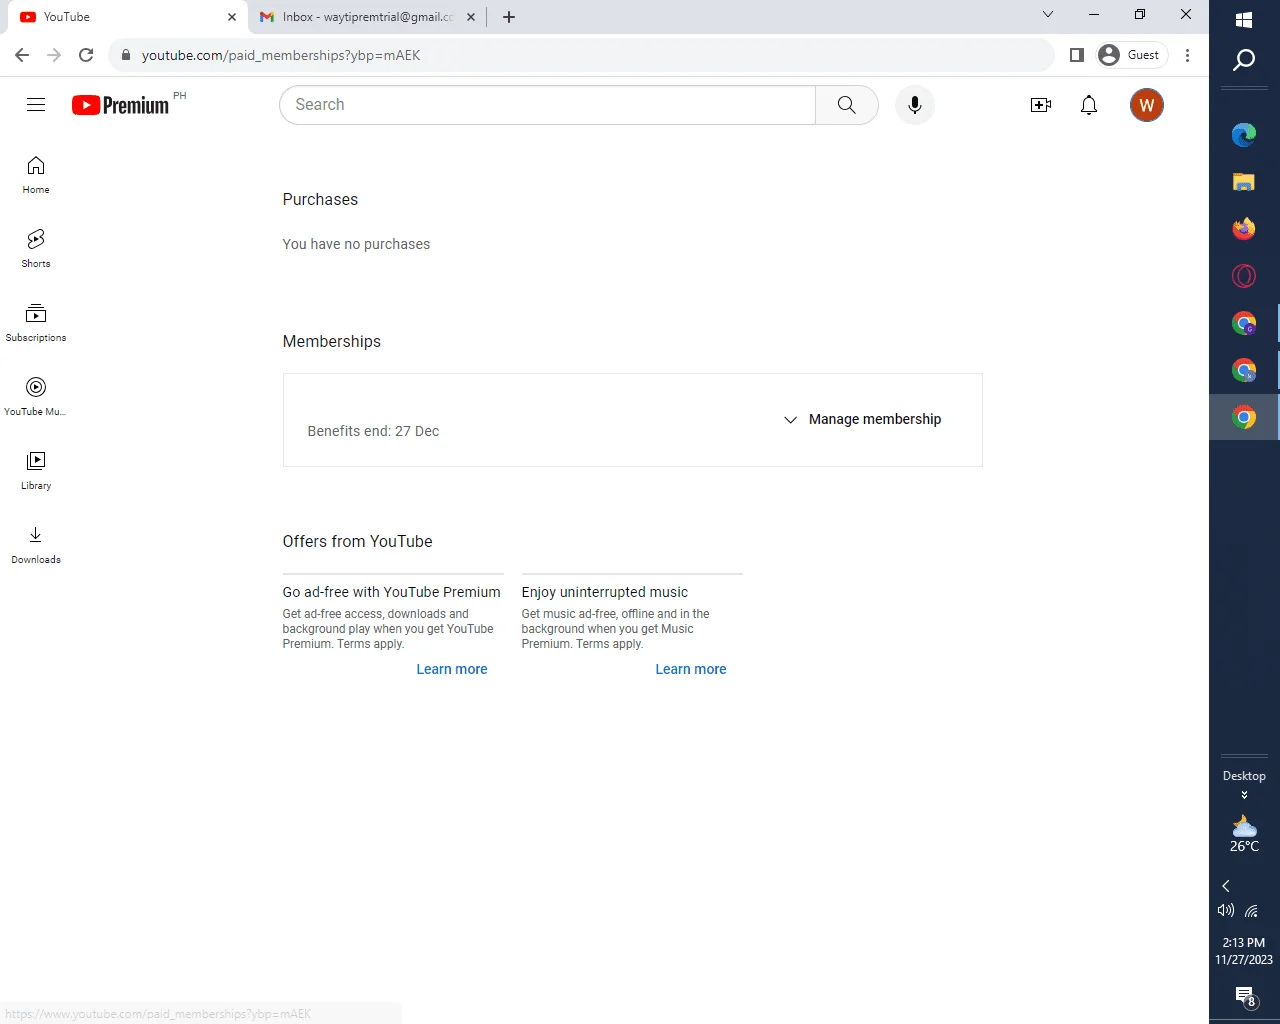This screenshot has height=1024, width=1280.
Task: Open File Explorer from taskbar
Action: coord(1244,182)
